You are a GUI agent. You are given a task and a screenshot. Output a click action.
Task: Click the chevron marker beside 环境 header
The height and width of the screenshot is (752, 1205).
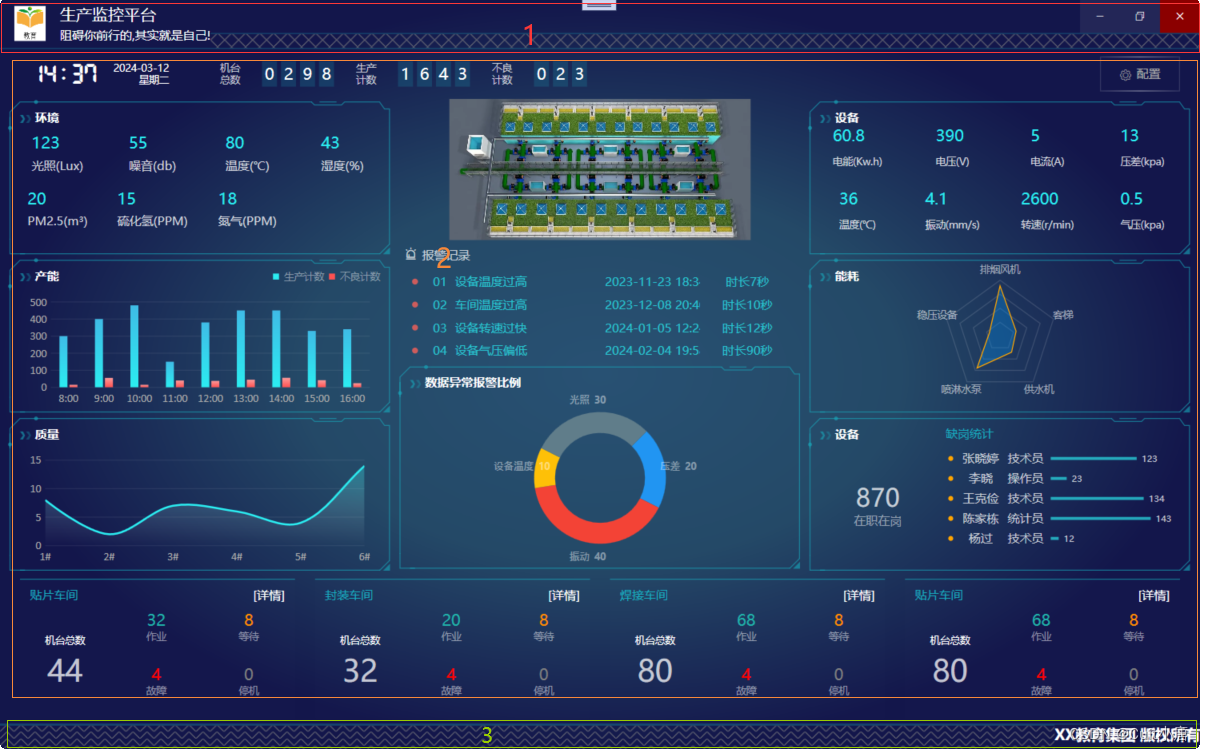(26, 118)
